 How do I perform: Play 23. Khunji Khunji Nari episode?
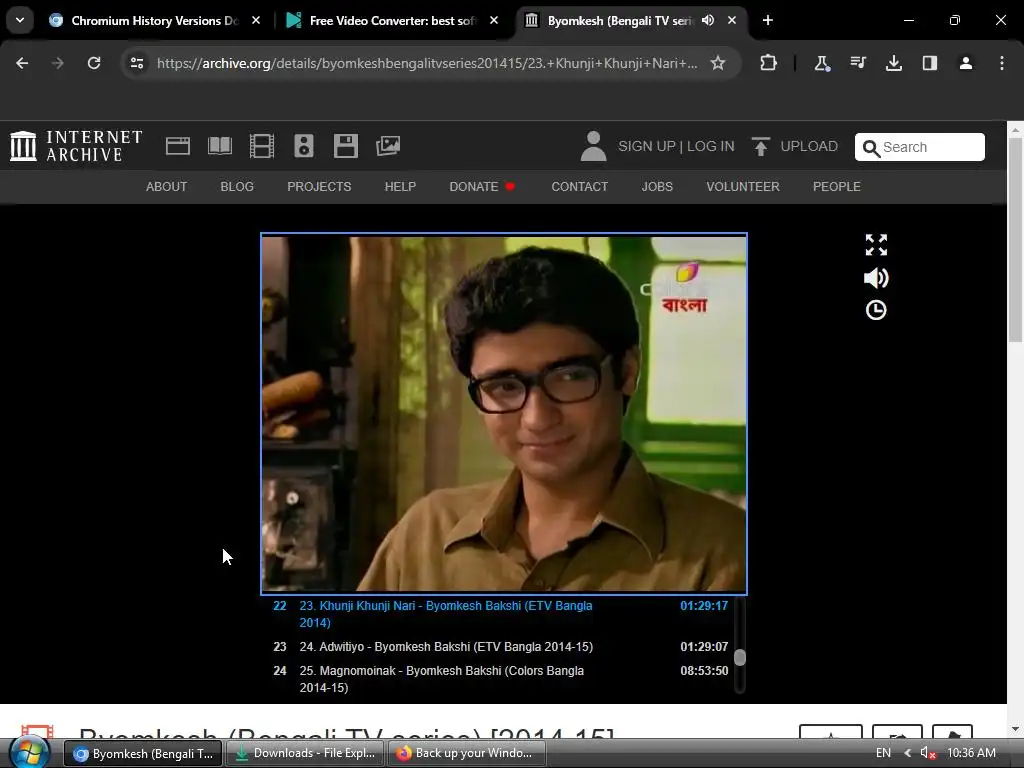500,614
